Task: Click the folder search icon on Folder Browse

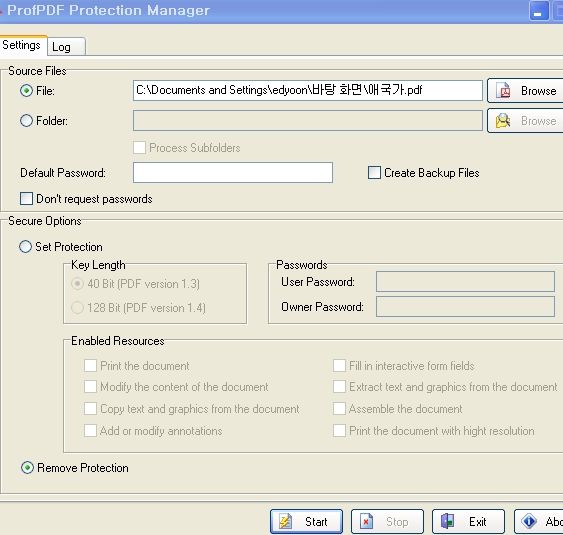Action: (503, 121)
